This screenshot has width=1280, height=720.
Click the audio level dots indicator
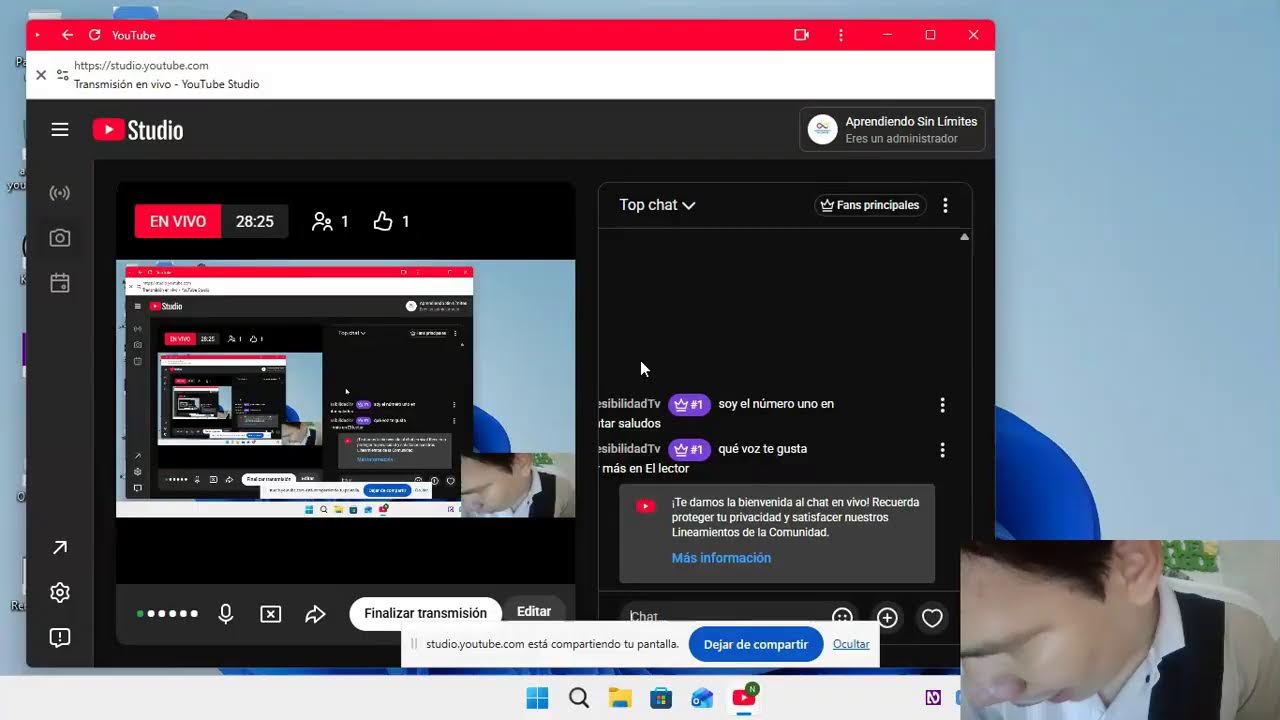pos(168,614)
